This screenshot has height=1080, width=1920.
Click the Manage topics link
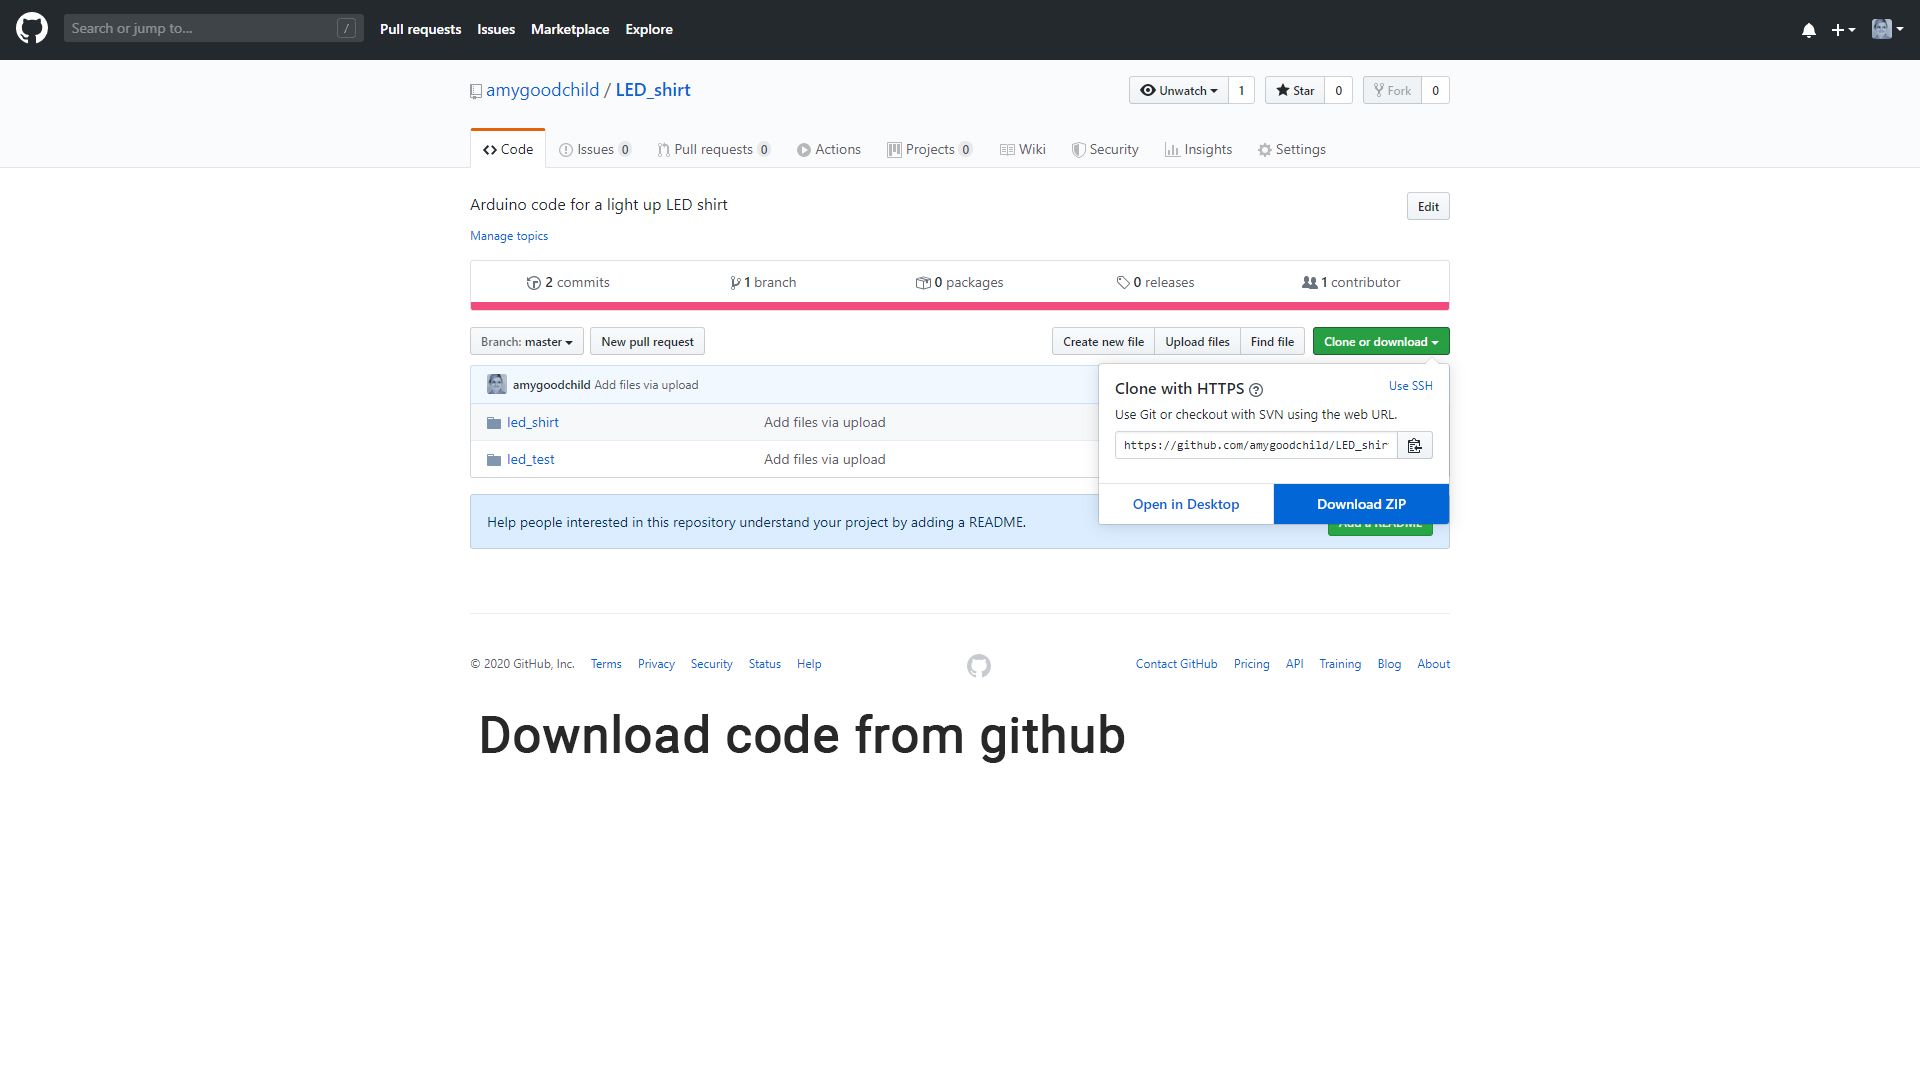[509, 236]
